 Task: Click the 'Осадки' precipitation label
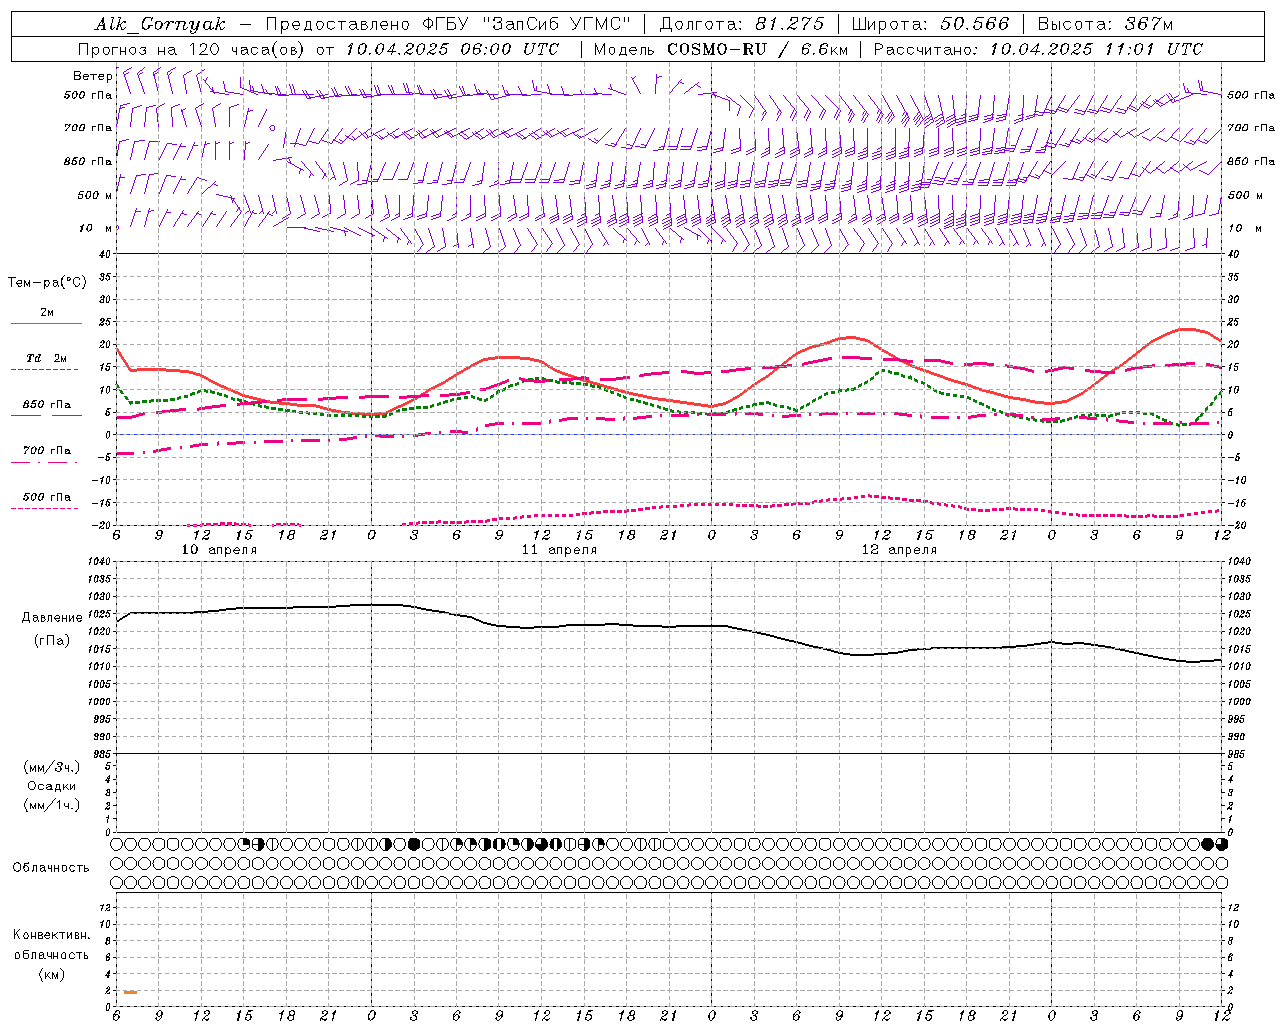(x=52, y=786)
